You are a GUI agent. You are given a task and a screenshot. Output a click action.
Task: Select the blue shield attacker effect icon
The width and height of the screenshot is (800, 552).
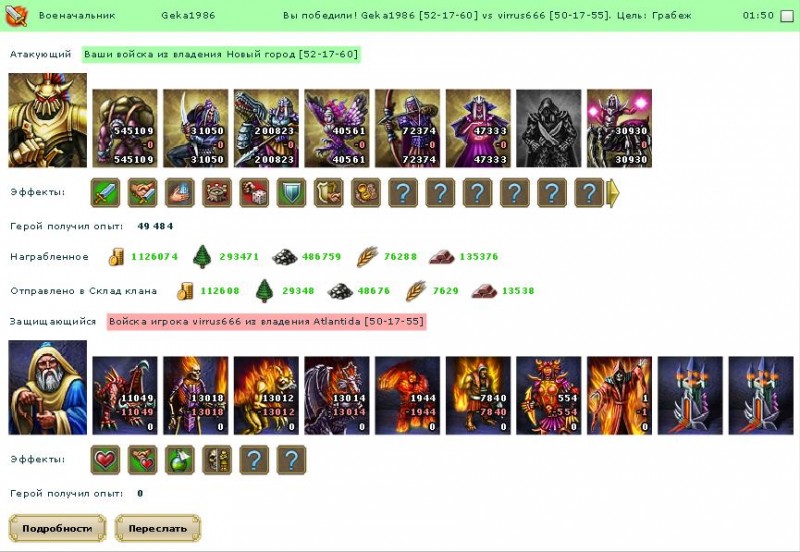[291, 193]
